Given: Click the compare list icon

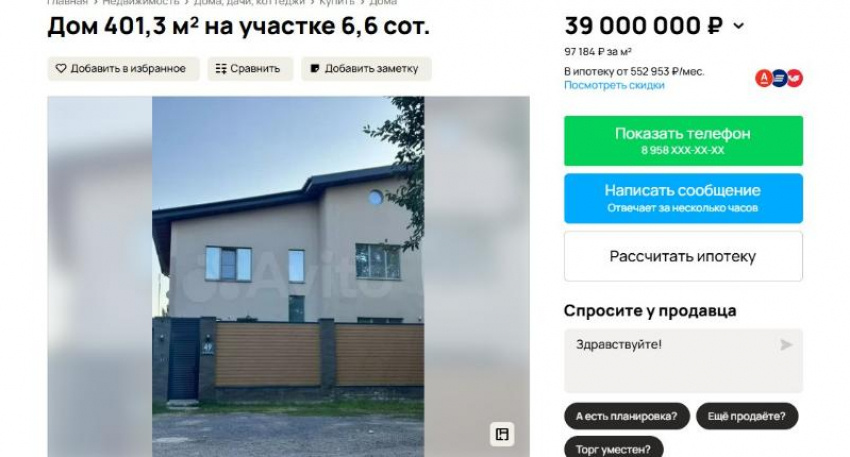Looking at the screenshot, I should coord(221,68).
